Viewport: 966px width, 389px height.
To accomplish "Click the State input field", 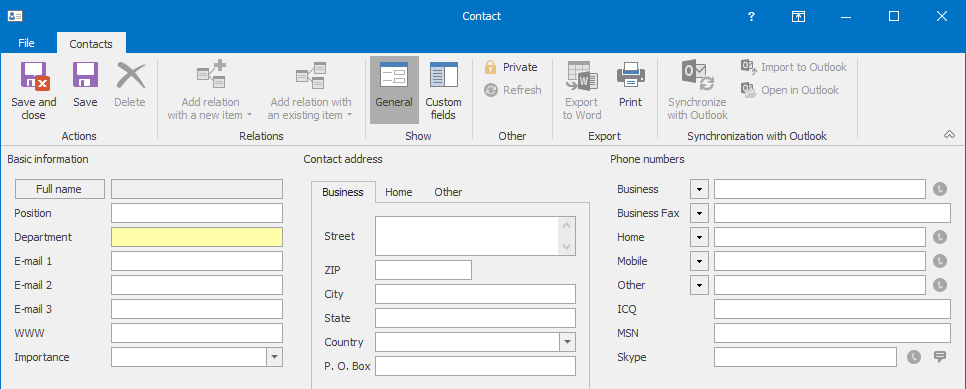I will click(475, 318).
